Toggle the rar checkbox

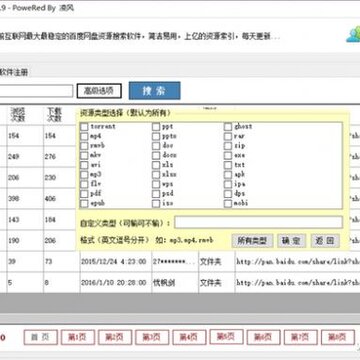pos(228,136)
